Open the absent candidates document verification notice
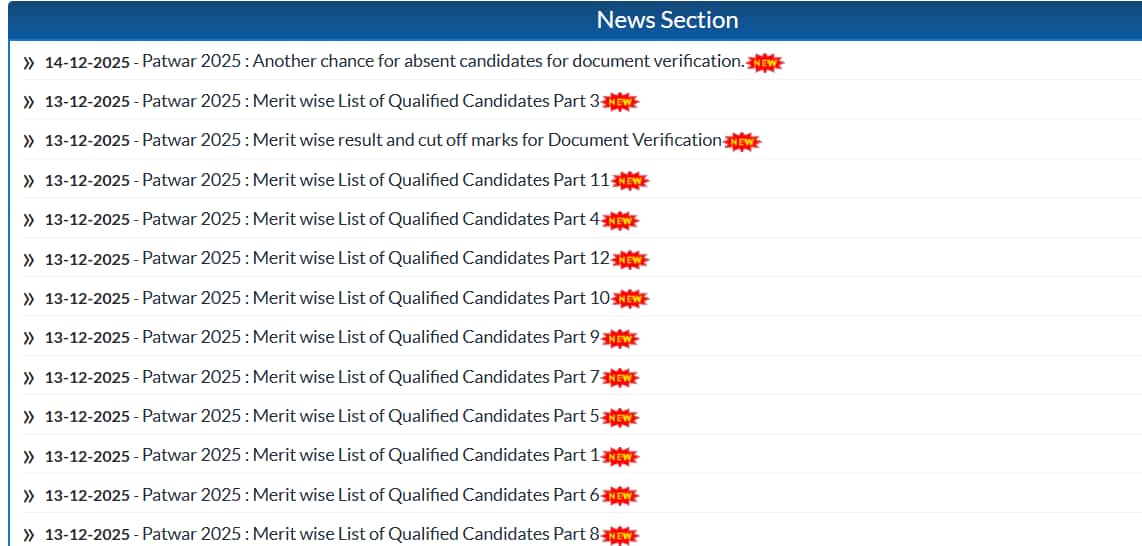 tap(443, 61)
